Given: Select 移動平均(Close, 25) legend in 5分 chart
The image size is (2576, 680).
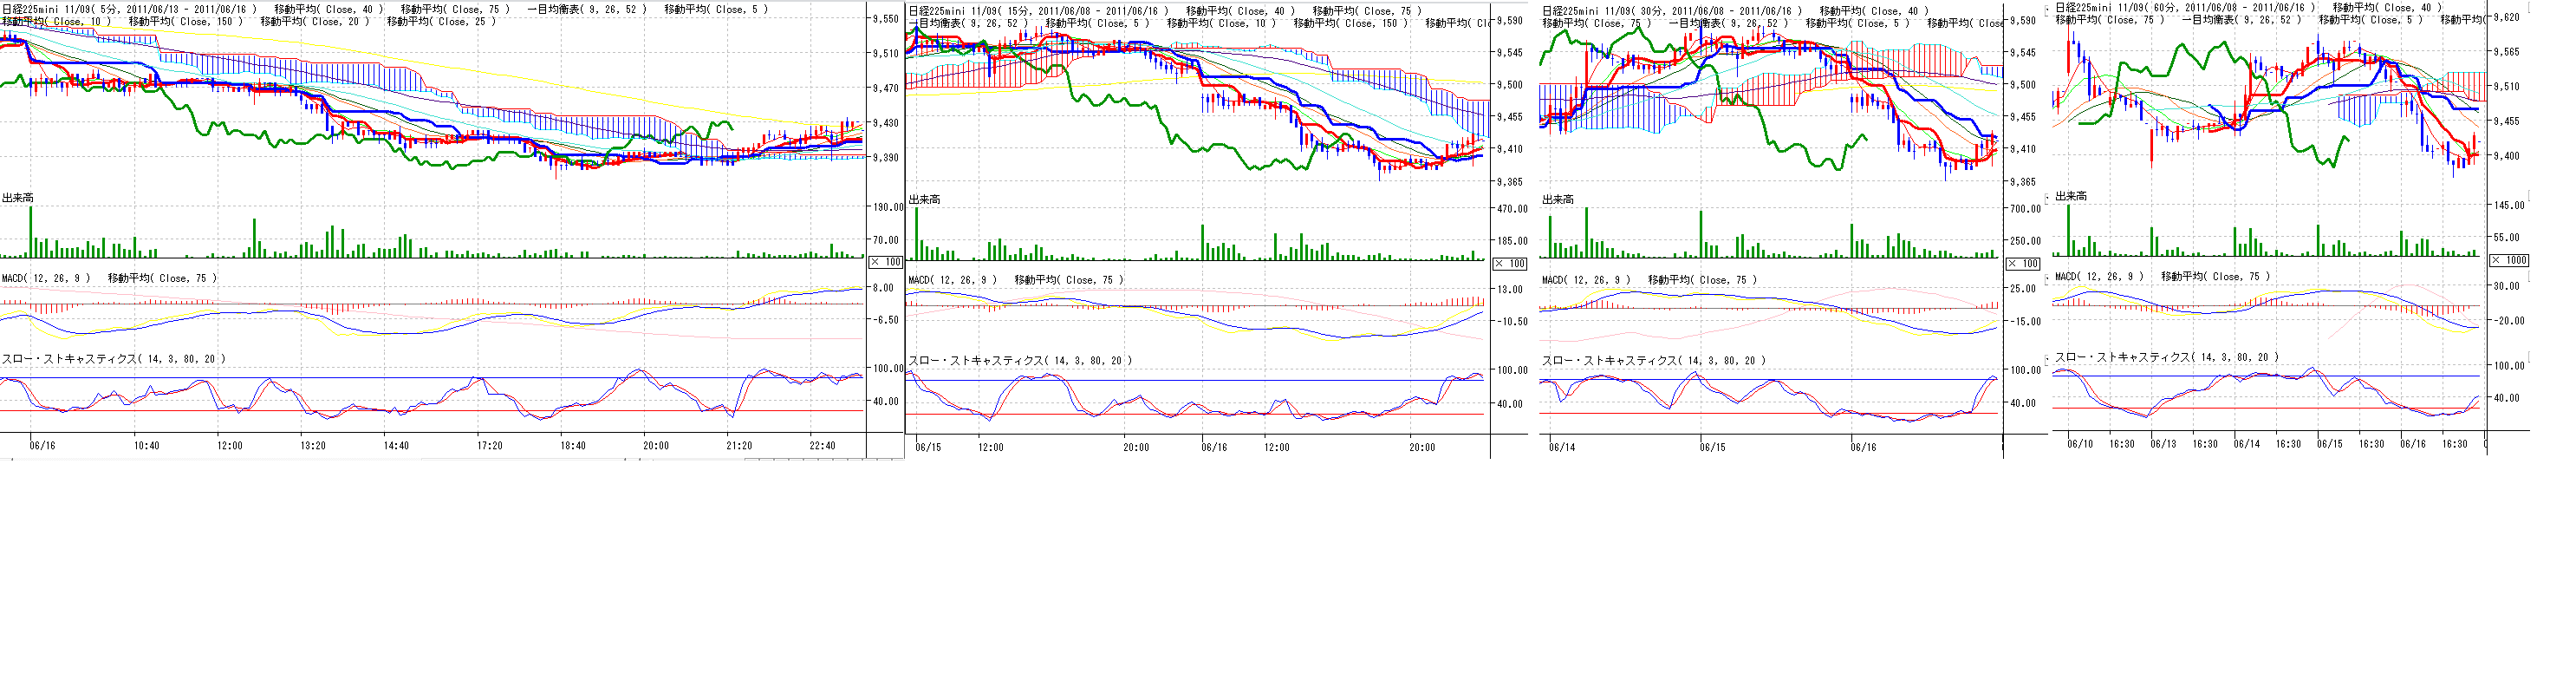Looking at the screenshot, I should 441,21.
